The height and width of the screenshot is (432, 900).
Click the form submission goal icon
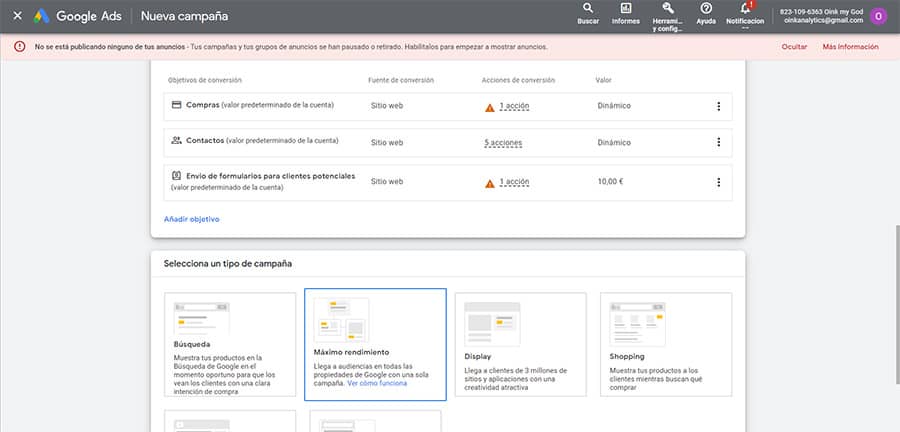tap(176, 176)
